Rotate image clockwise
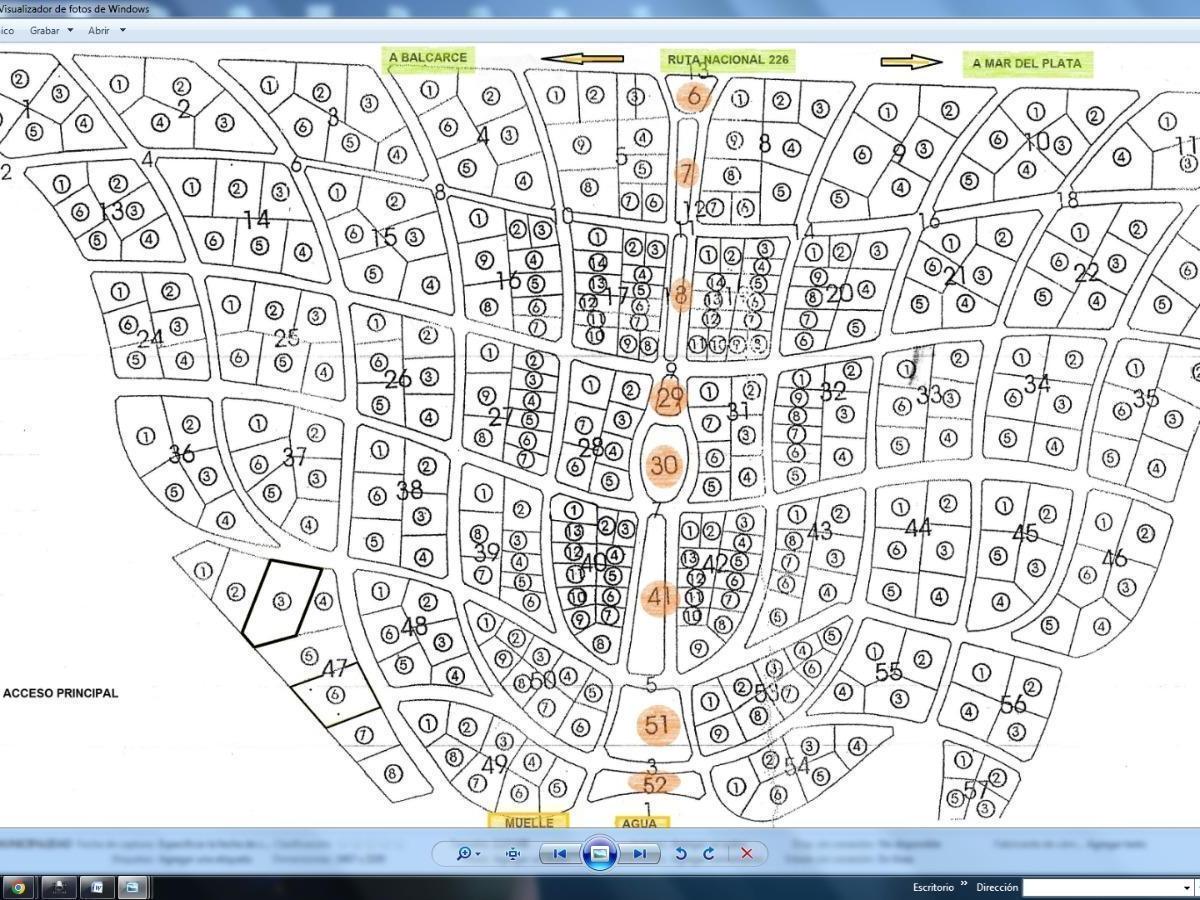 click(x=709, y=853)
